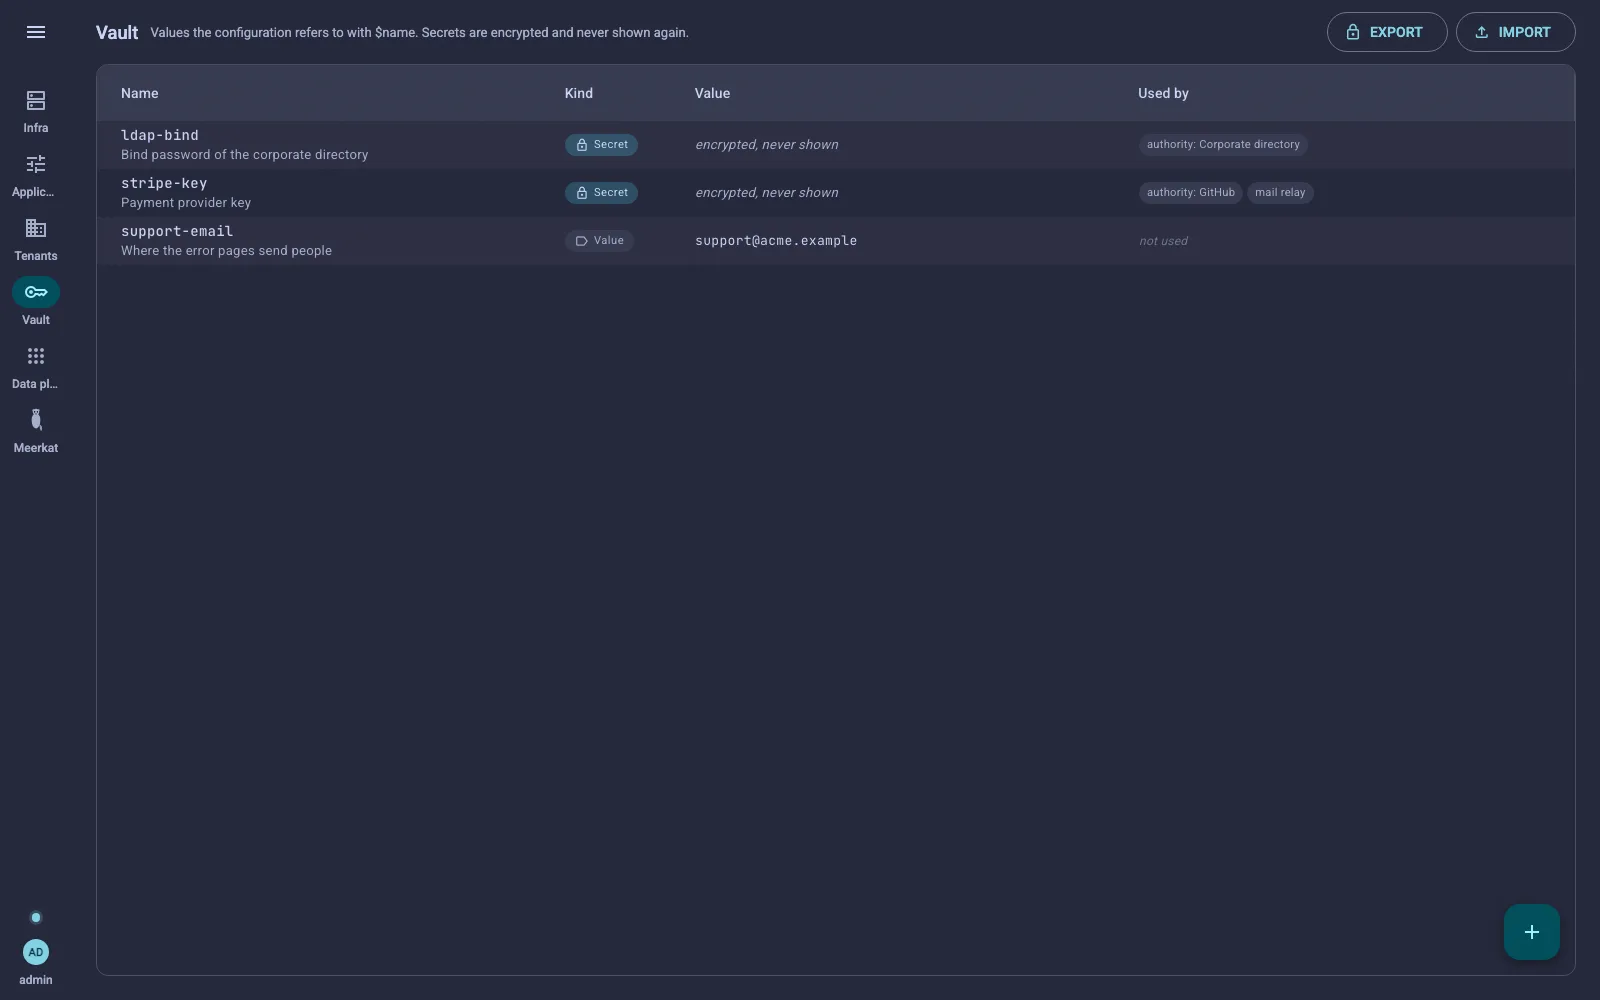The height and width of the screenshot is (1000, 1600).
Task: Click the authority: Corporate directory chip
Action: coord(1223,145)
